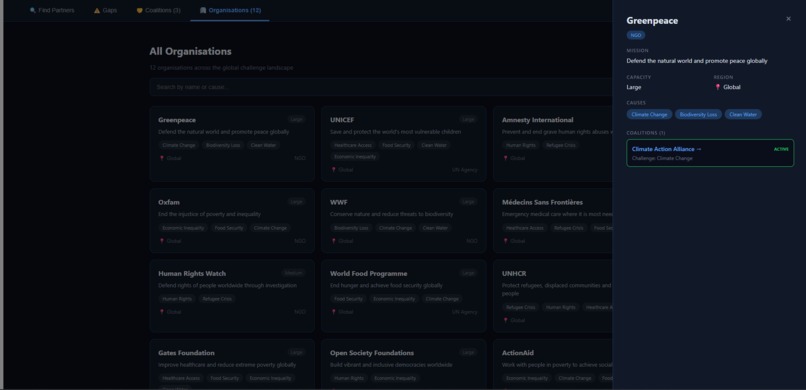The width and height of the screenshot is (806, 390).
Task: Click the ACTIVE status badge on coalition card
Action: tap(781, 149)
